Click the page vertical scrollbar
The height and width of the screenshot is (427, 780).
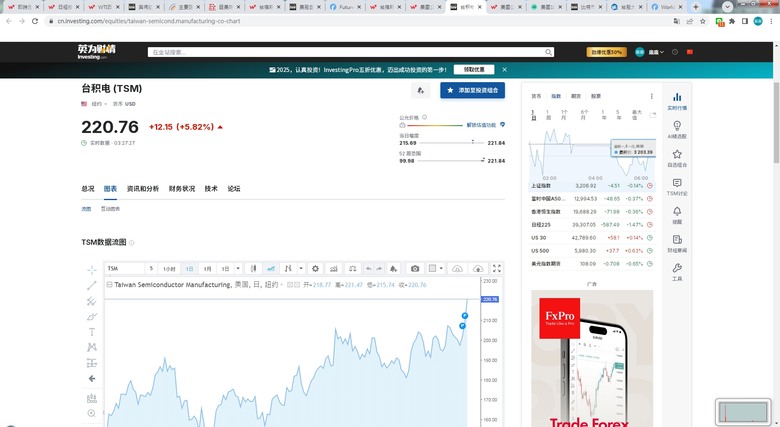click(776, 123)
